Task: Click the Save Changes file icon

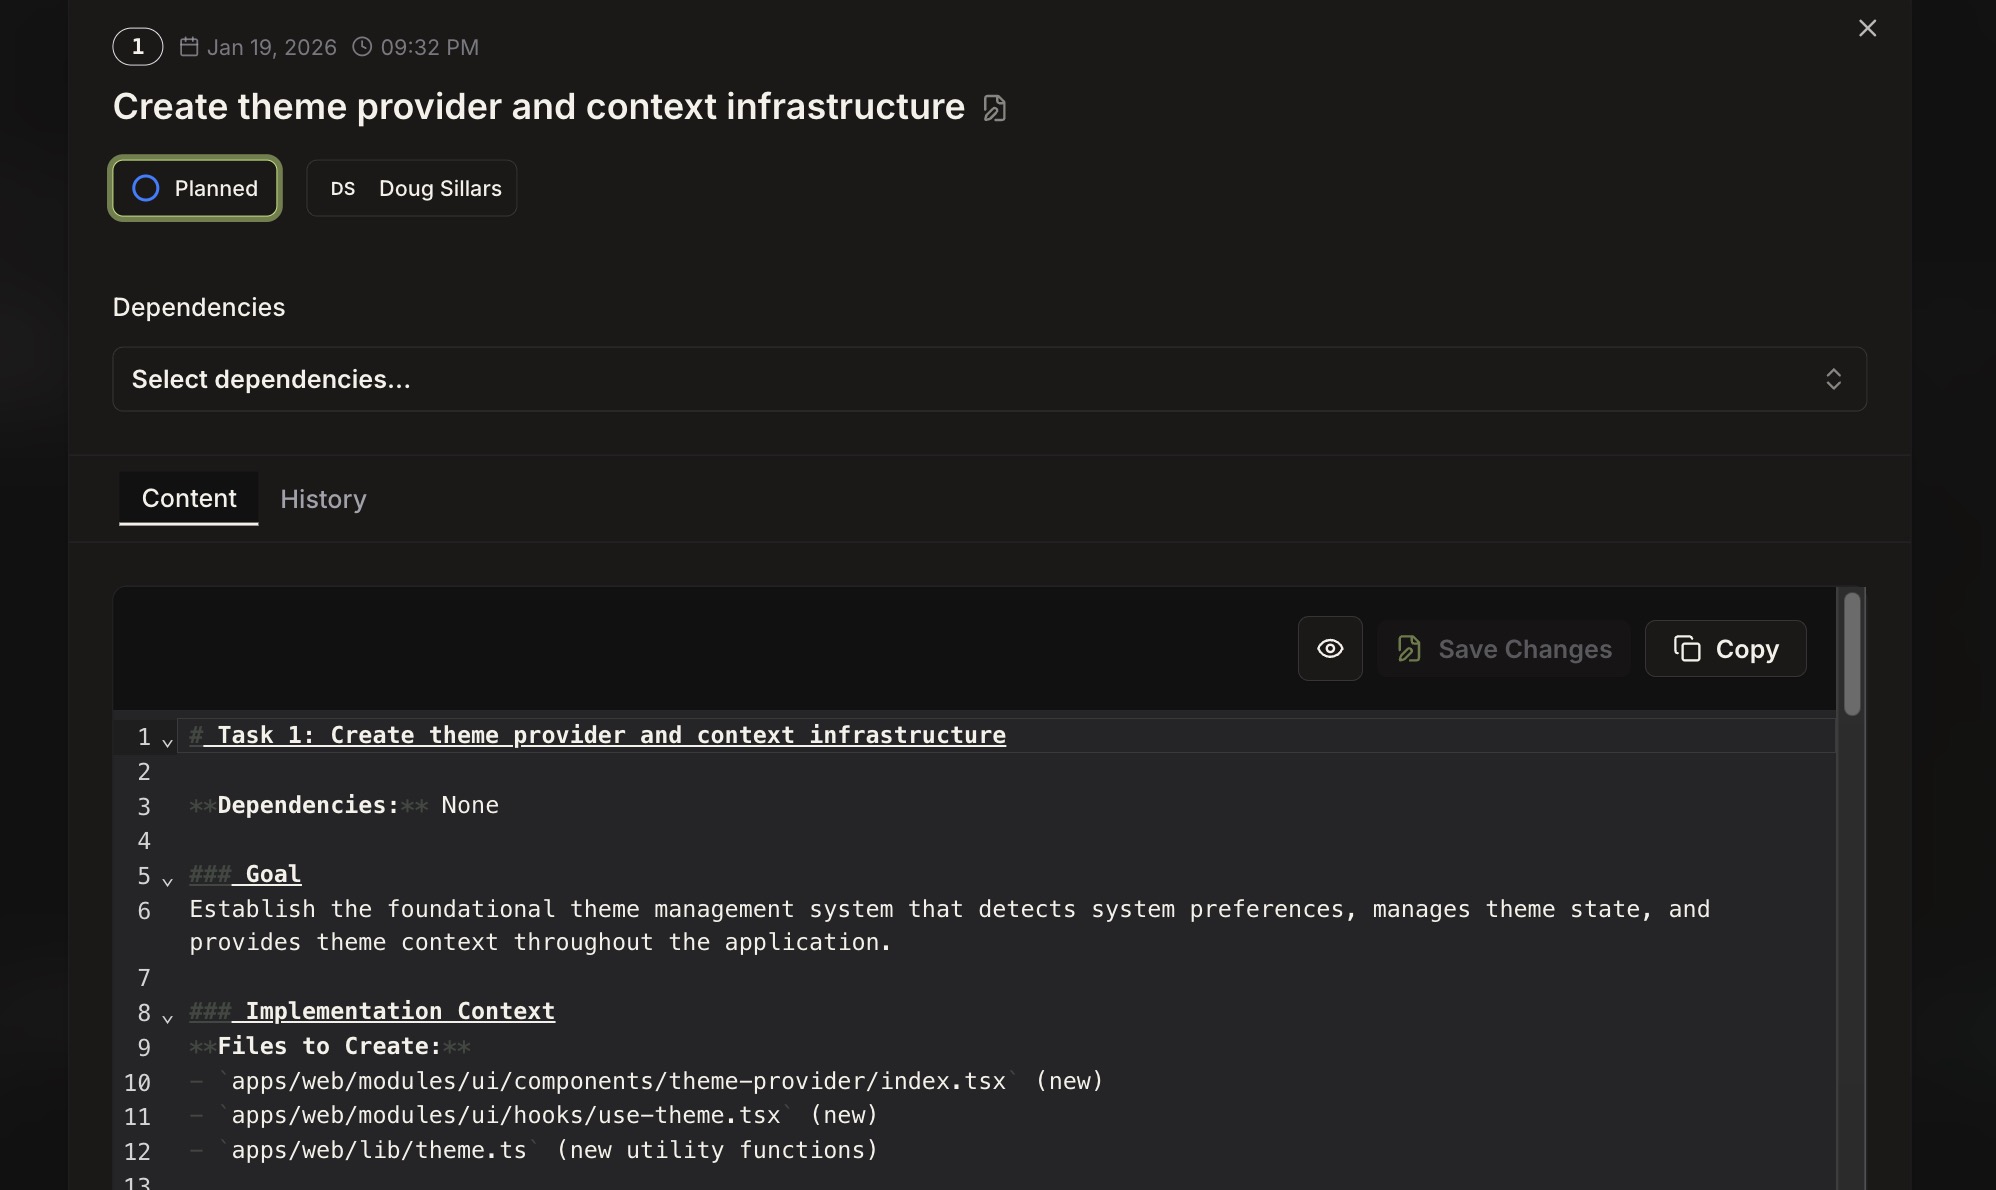Action: click(x=1410, y=648)
